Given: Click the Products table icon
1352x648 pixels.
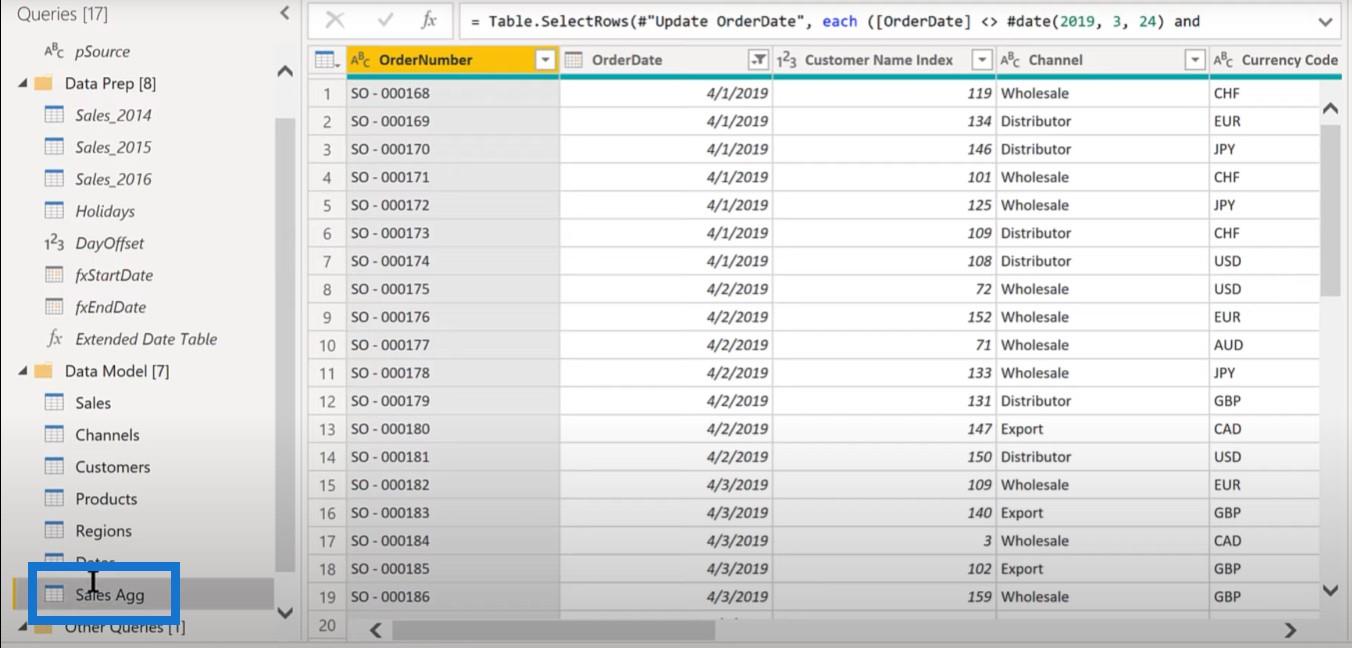Looking at the screenshot, I should coord(54,498).
